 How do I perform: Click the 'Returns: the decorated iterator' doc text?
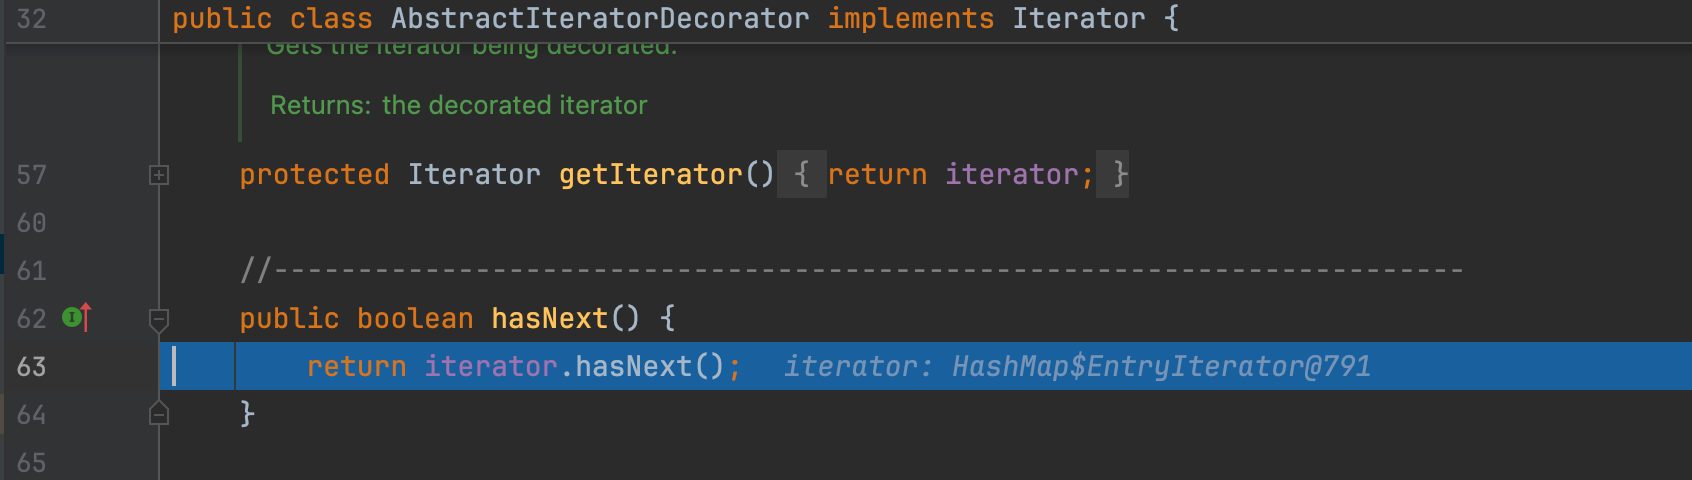458,105
